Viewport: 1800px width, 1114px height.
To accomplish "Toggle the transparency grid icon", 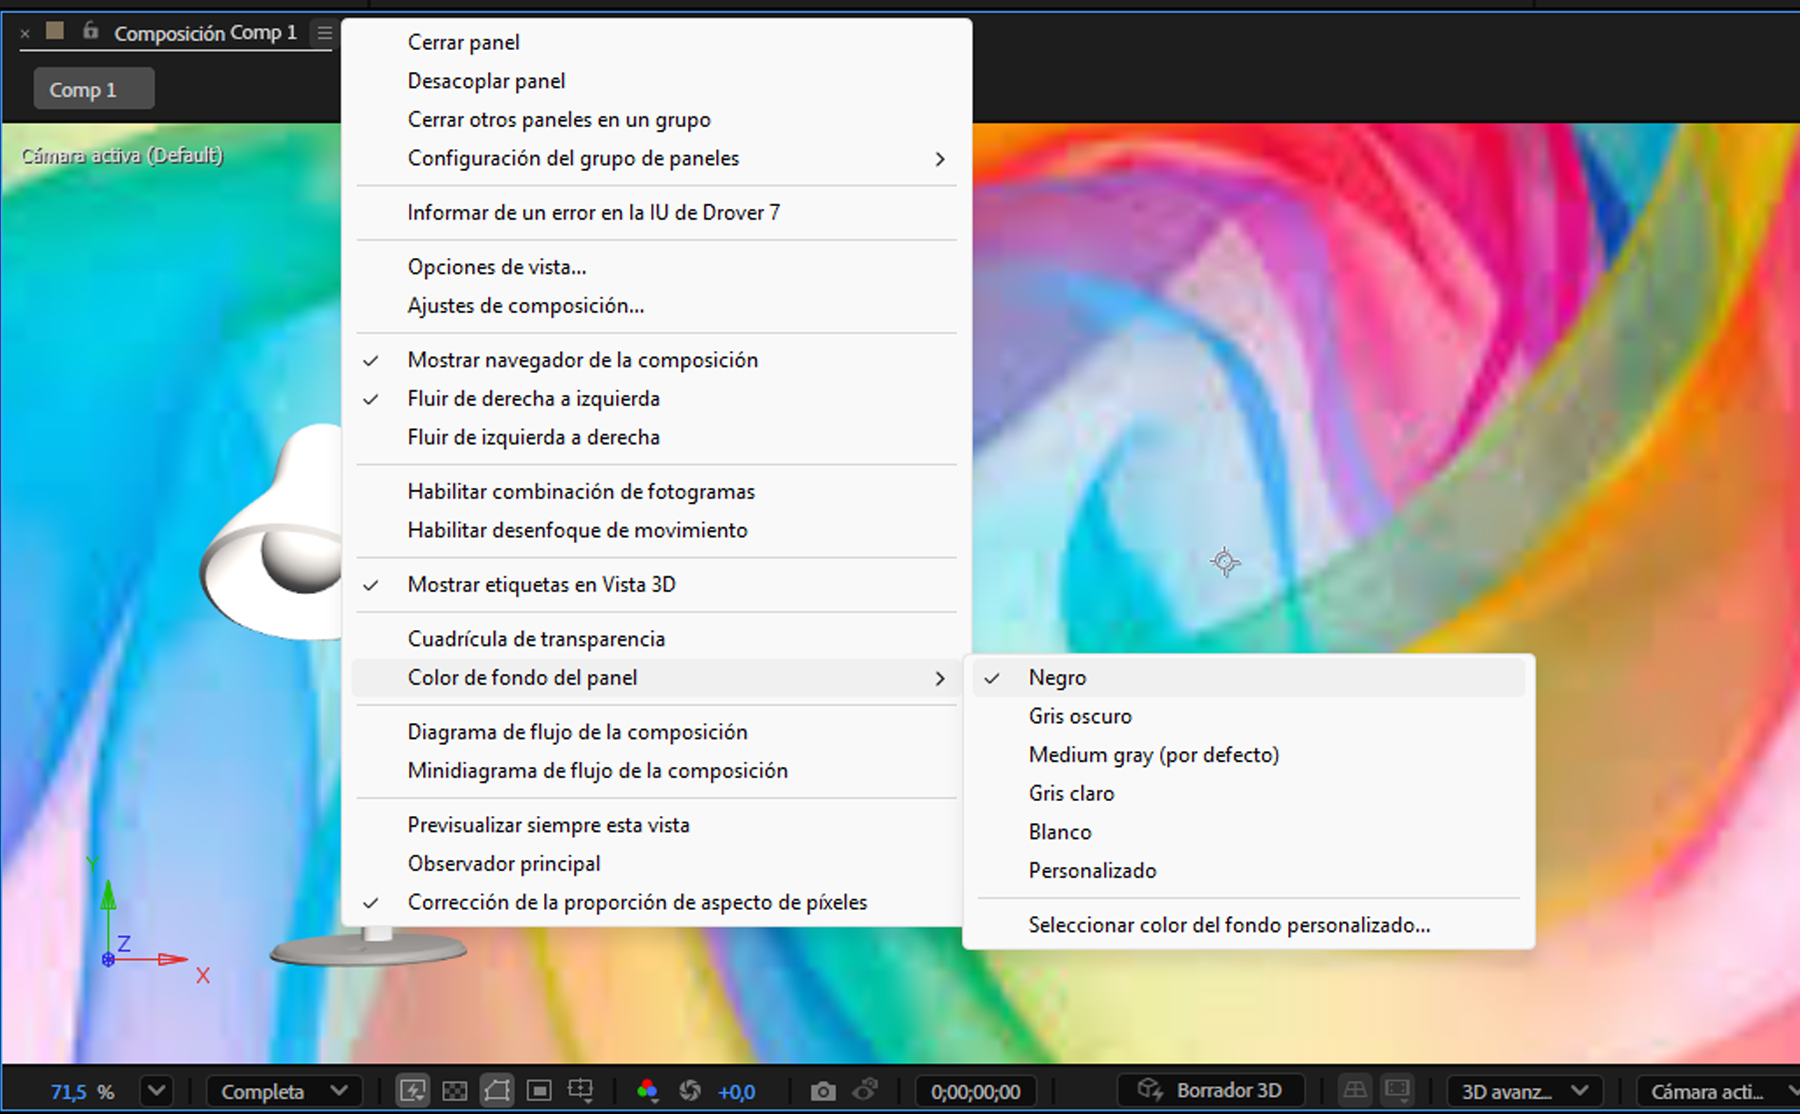I will pyautogui.click(x=455, y=1091).
